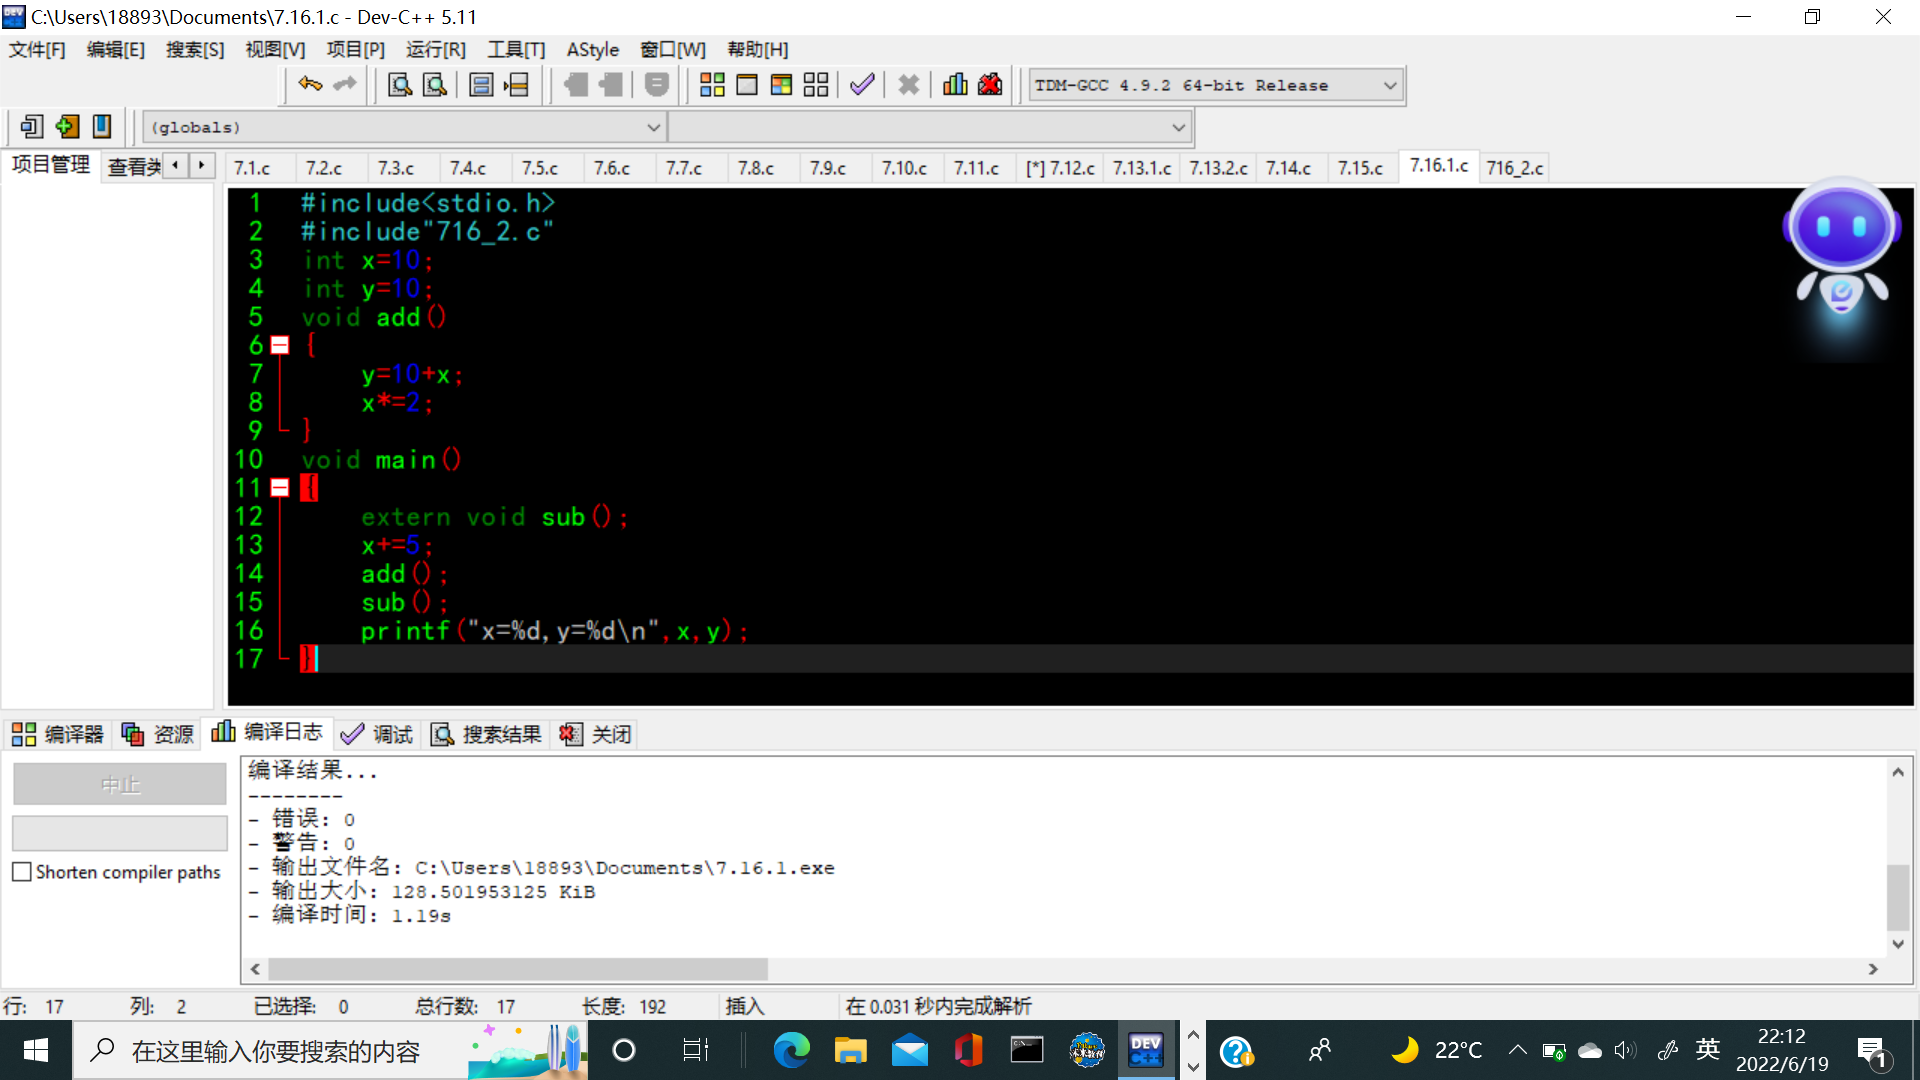Click the Windows search box
1920x1080 pixels.
(330, 1050)
